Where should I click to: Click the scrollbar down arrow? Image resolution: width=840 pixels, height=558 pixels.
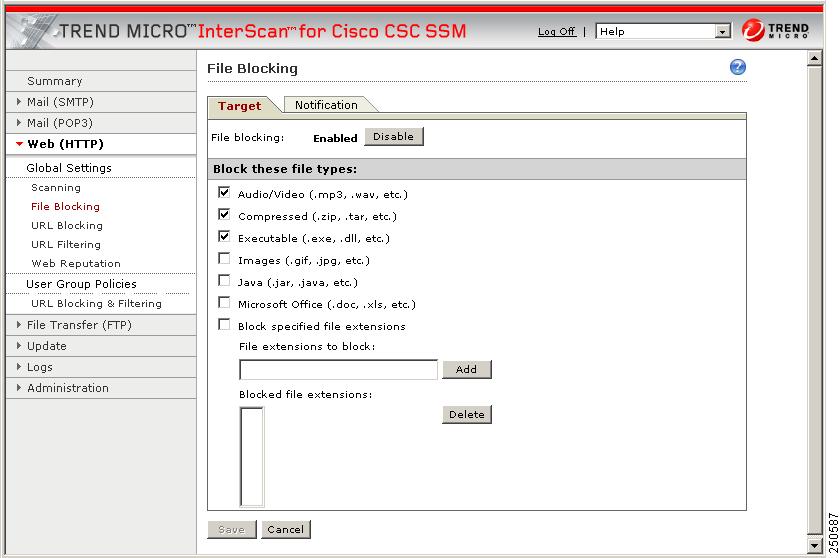point(814,546)
